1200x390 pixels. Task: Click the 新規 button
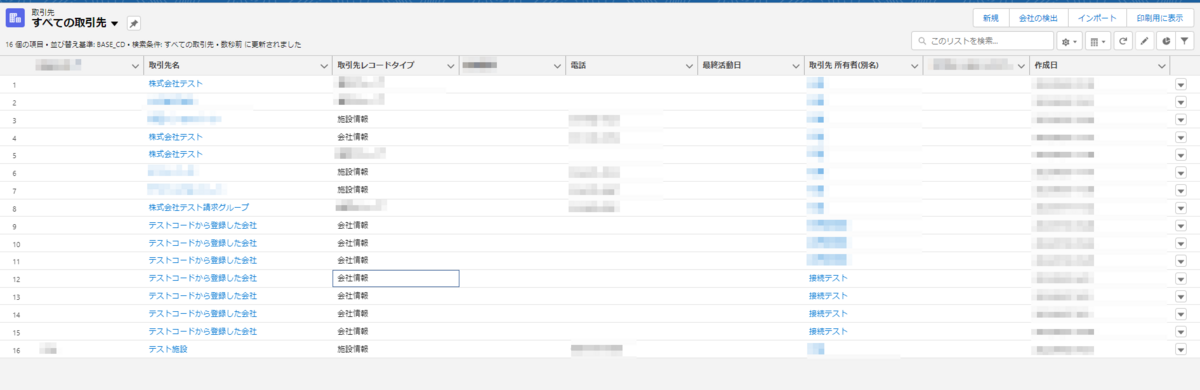[x=990, y=18]
